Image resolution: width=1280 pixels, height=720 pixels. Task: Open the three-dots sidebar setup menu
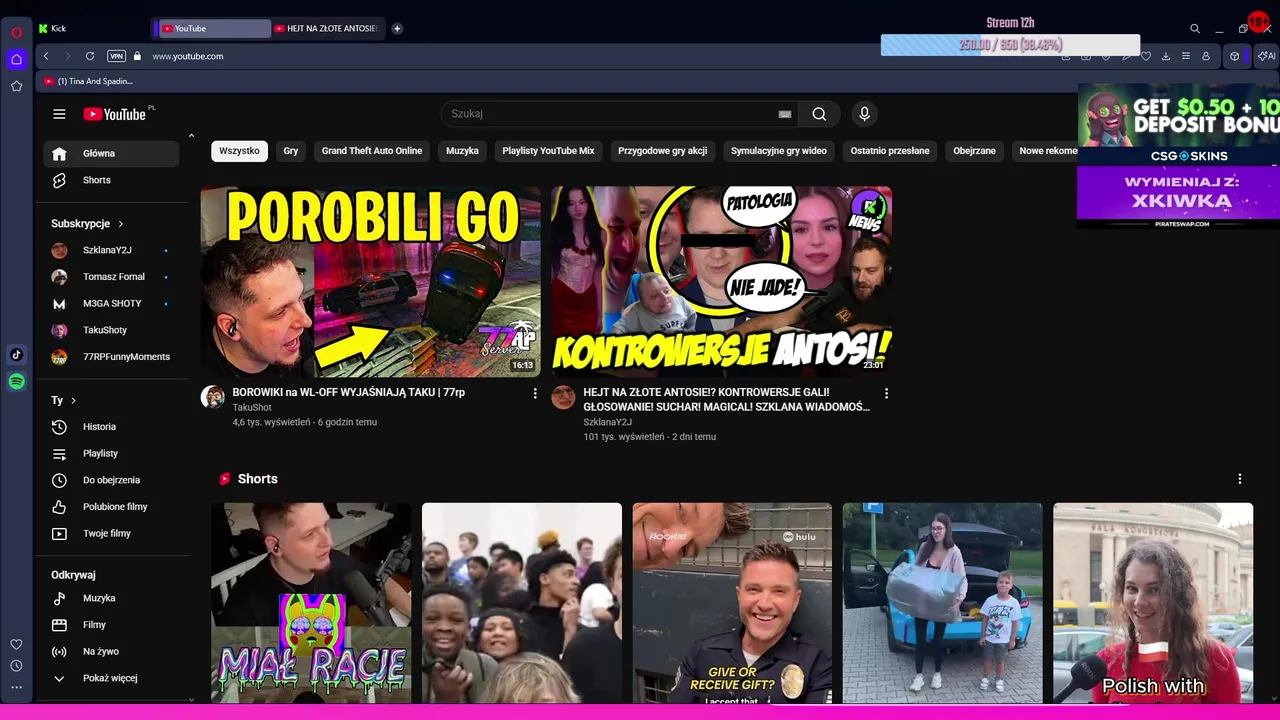coord(16,687)
